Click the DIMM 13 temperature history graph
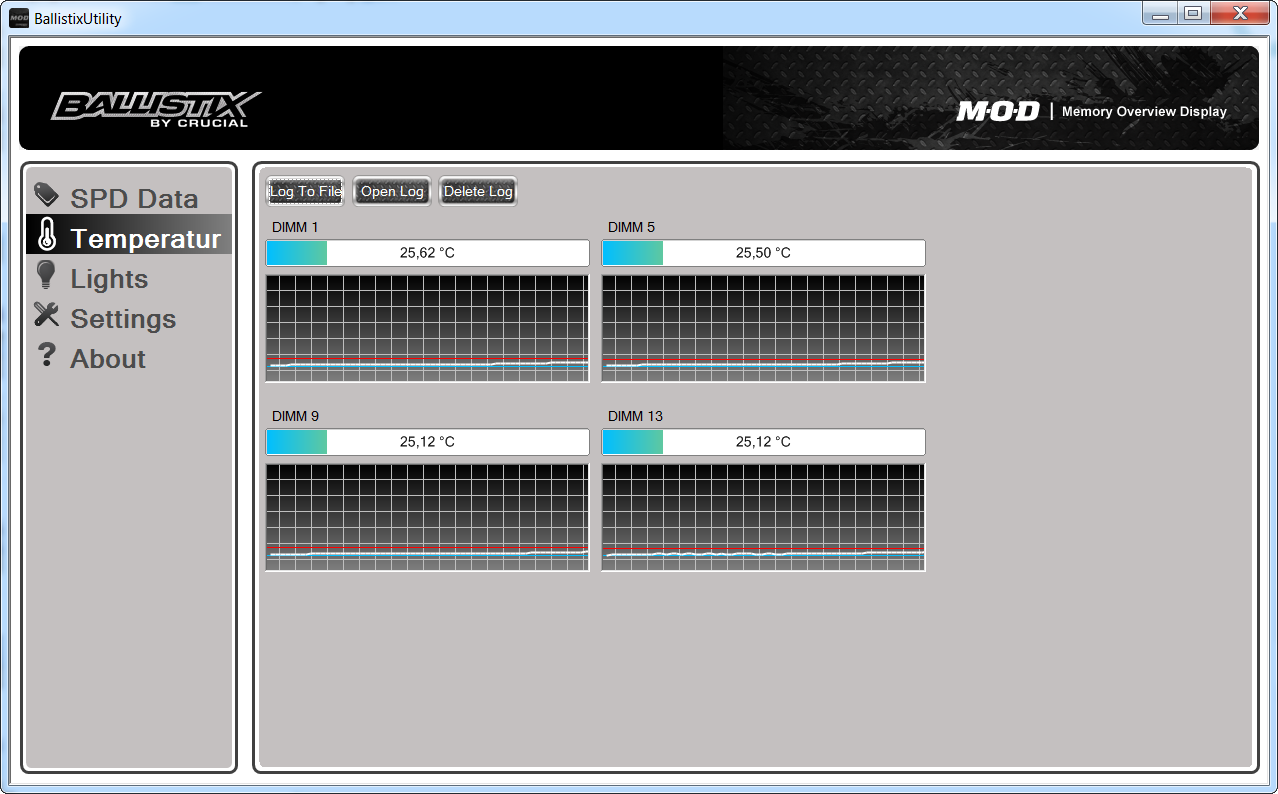The height and width of the screenshot is (794, 1278). click(763, 517)
